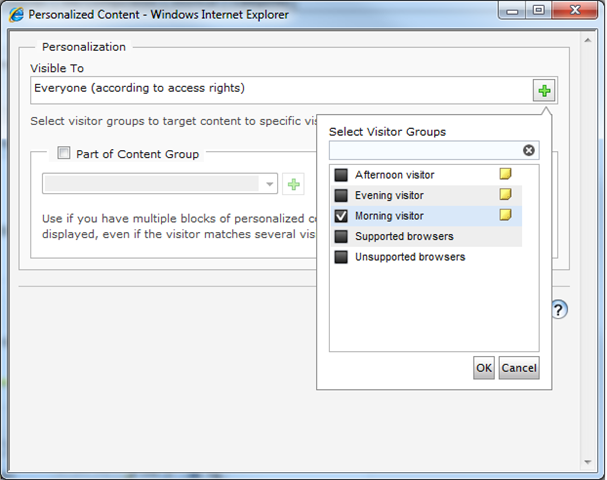
Task: Check the Evening visitor checkbox
Action: pyautogui.click(x=341, y=196)
